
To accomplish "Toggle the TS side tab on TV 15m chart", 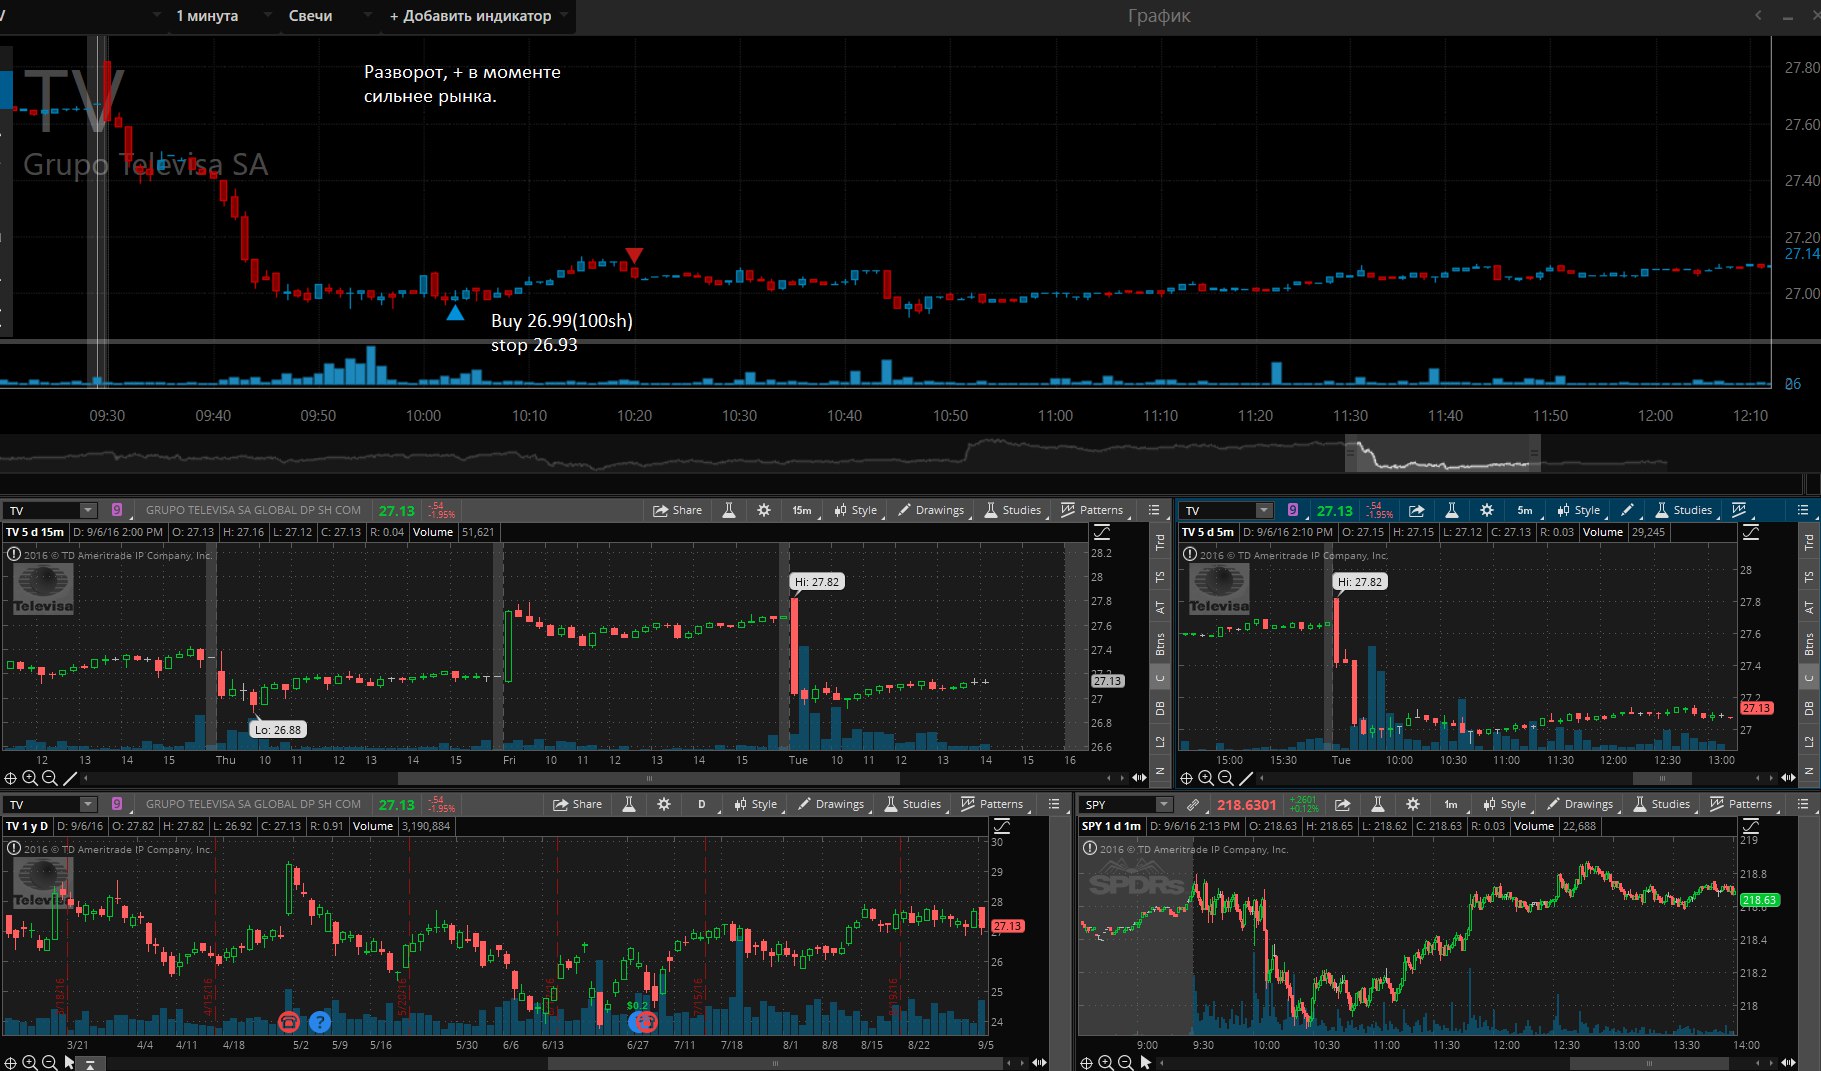I will pyautogui.click(x=1160, y=577).
